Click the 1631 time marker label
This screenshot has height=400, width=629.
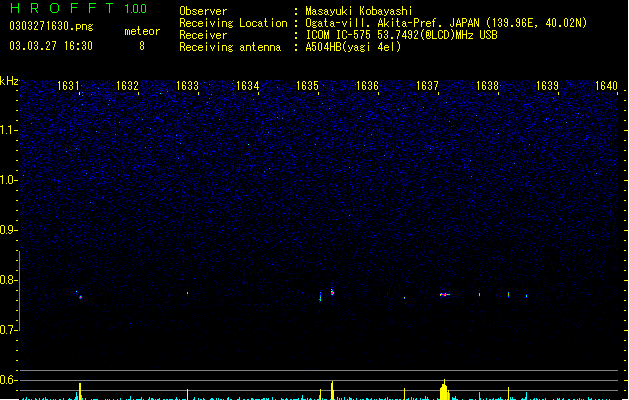click(x=68, y=86)
